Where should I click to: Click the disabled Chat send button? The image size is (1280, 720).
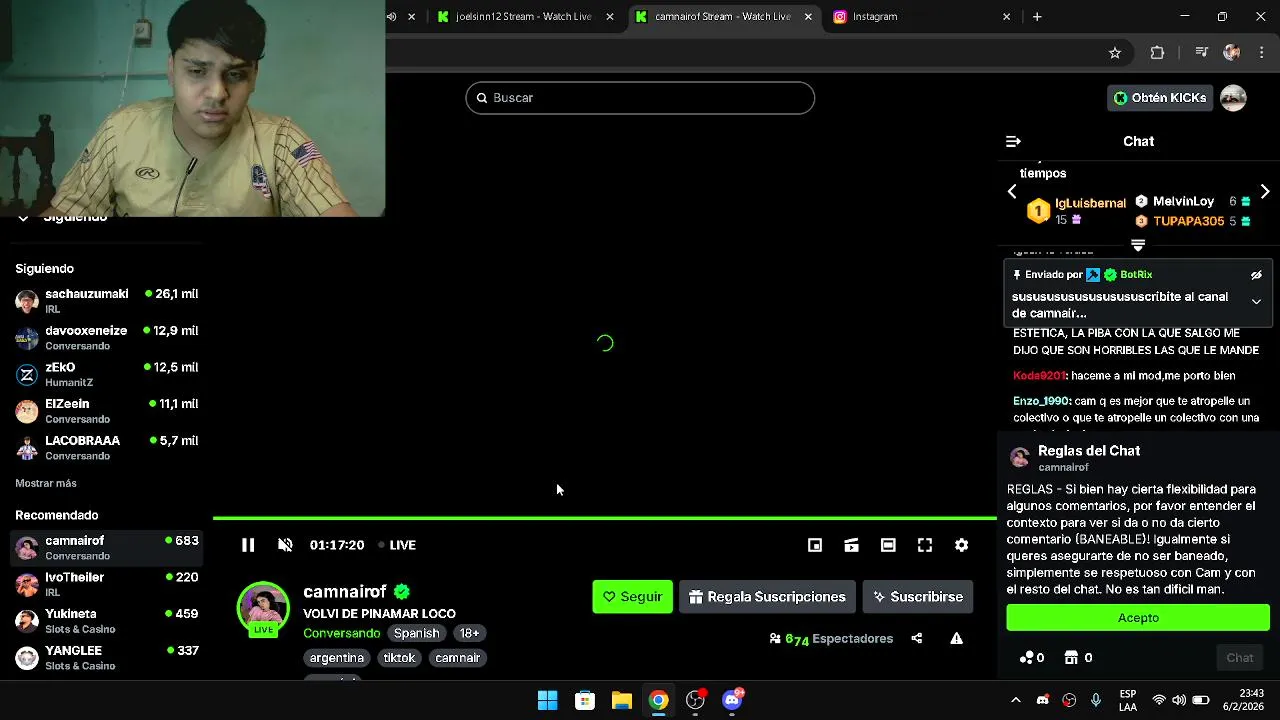click(1240, 658)
